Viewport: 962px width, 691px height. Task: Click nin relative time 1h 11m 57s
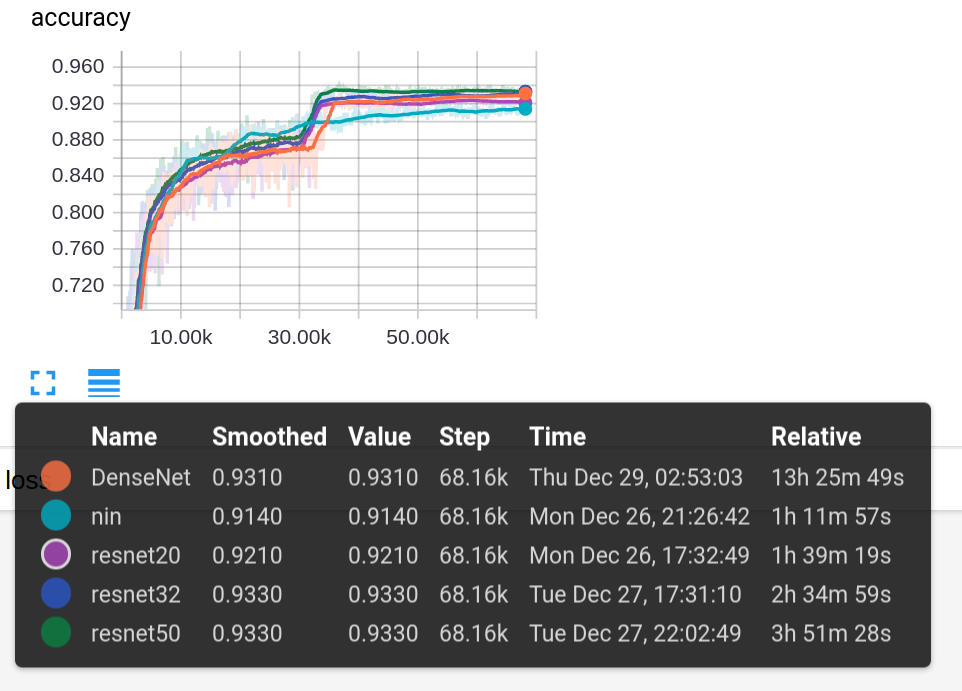pos(831,517)
